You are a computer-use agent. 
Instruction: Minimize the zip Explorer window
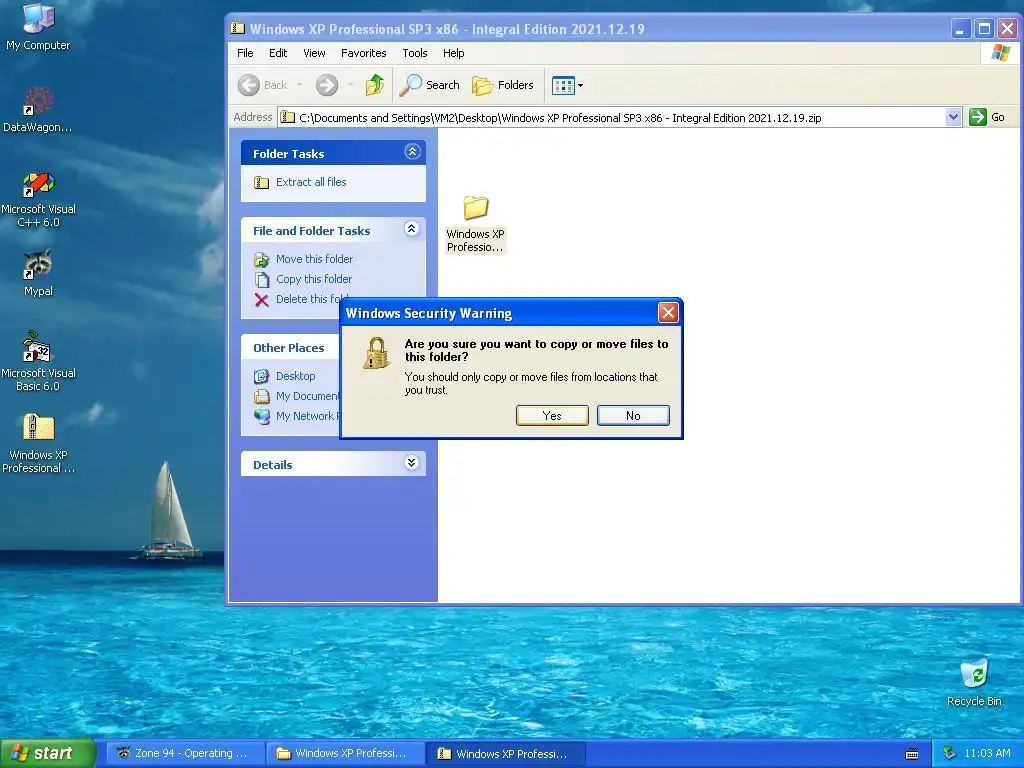(960, 29)
